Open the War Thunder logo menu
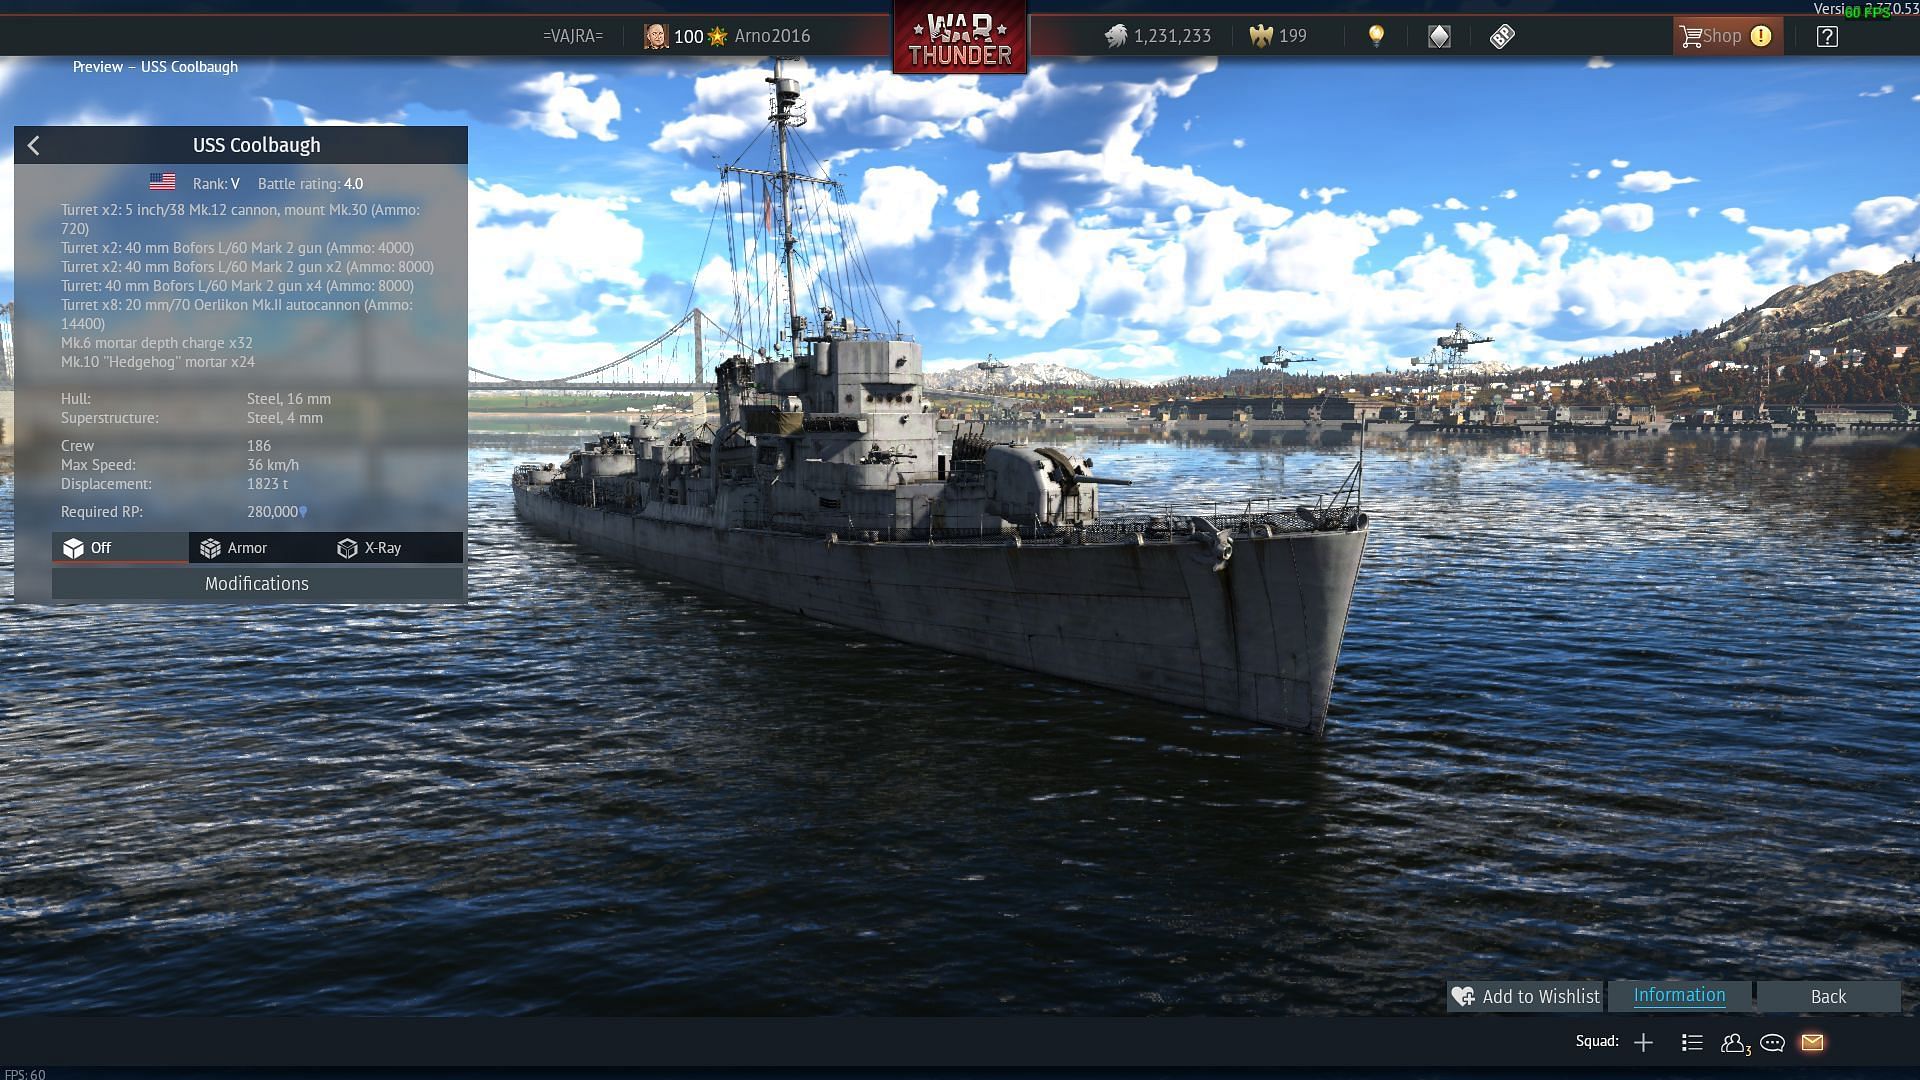Screen dimensions: 1920x1080 click(960, 38)
